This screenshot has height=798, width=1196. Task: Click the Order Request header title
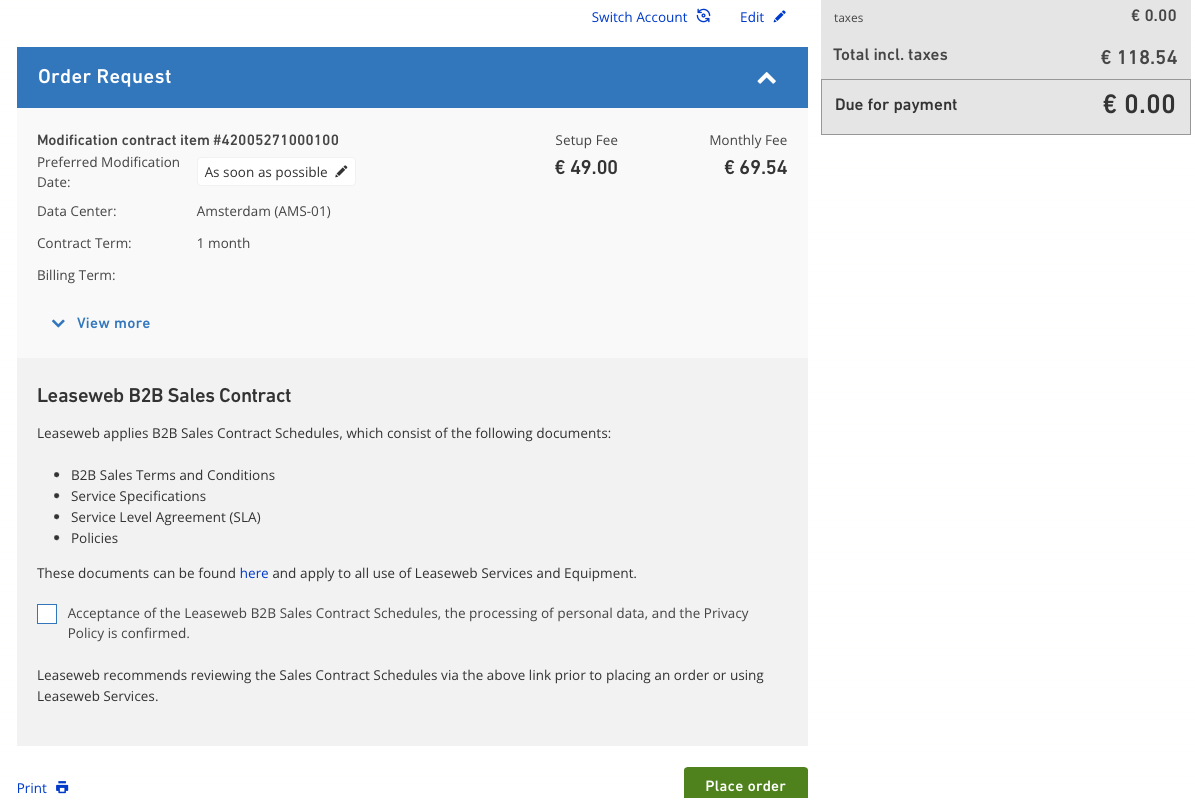pyautogui.click(x=105, y=77)
